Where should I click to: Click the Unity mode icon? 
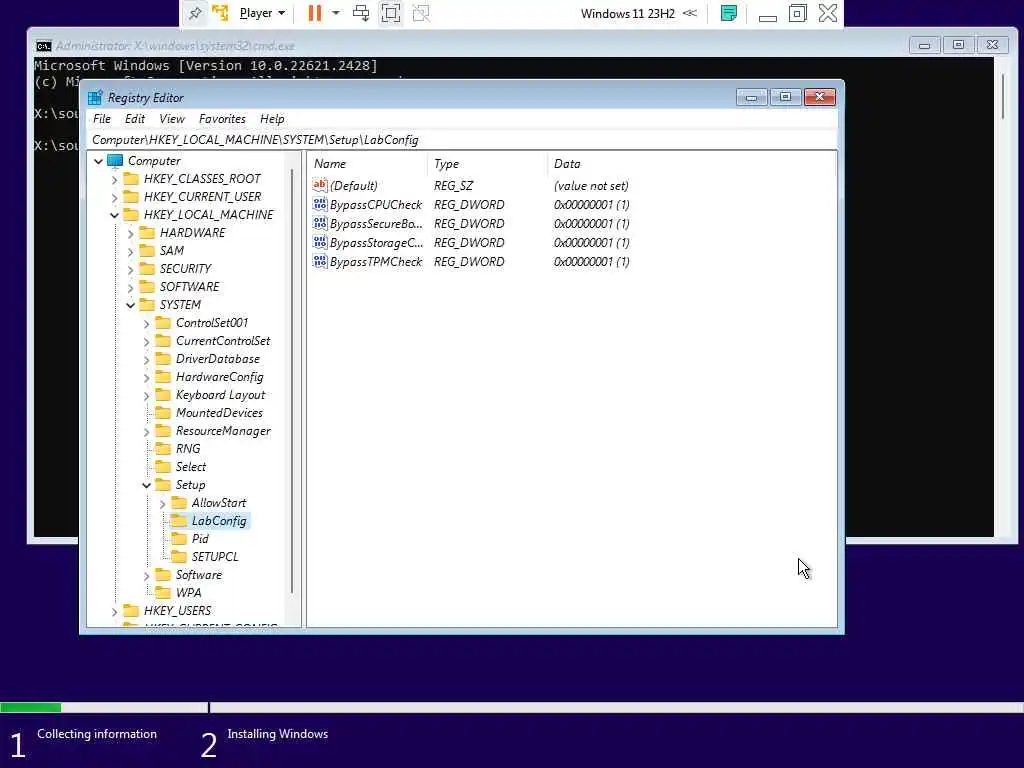pos(422,13)
